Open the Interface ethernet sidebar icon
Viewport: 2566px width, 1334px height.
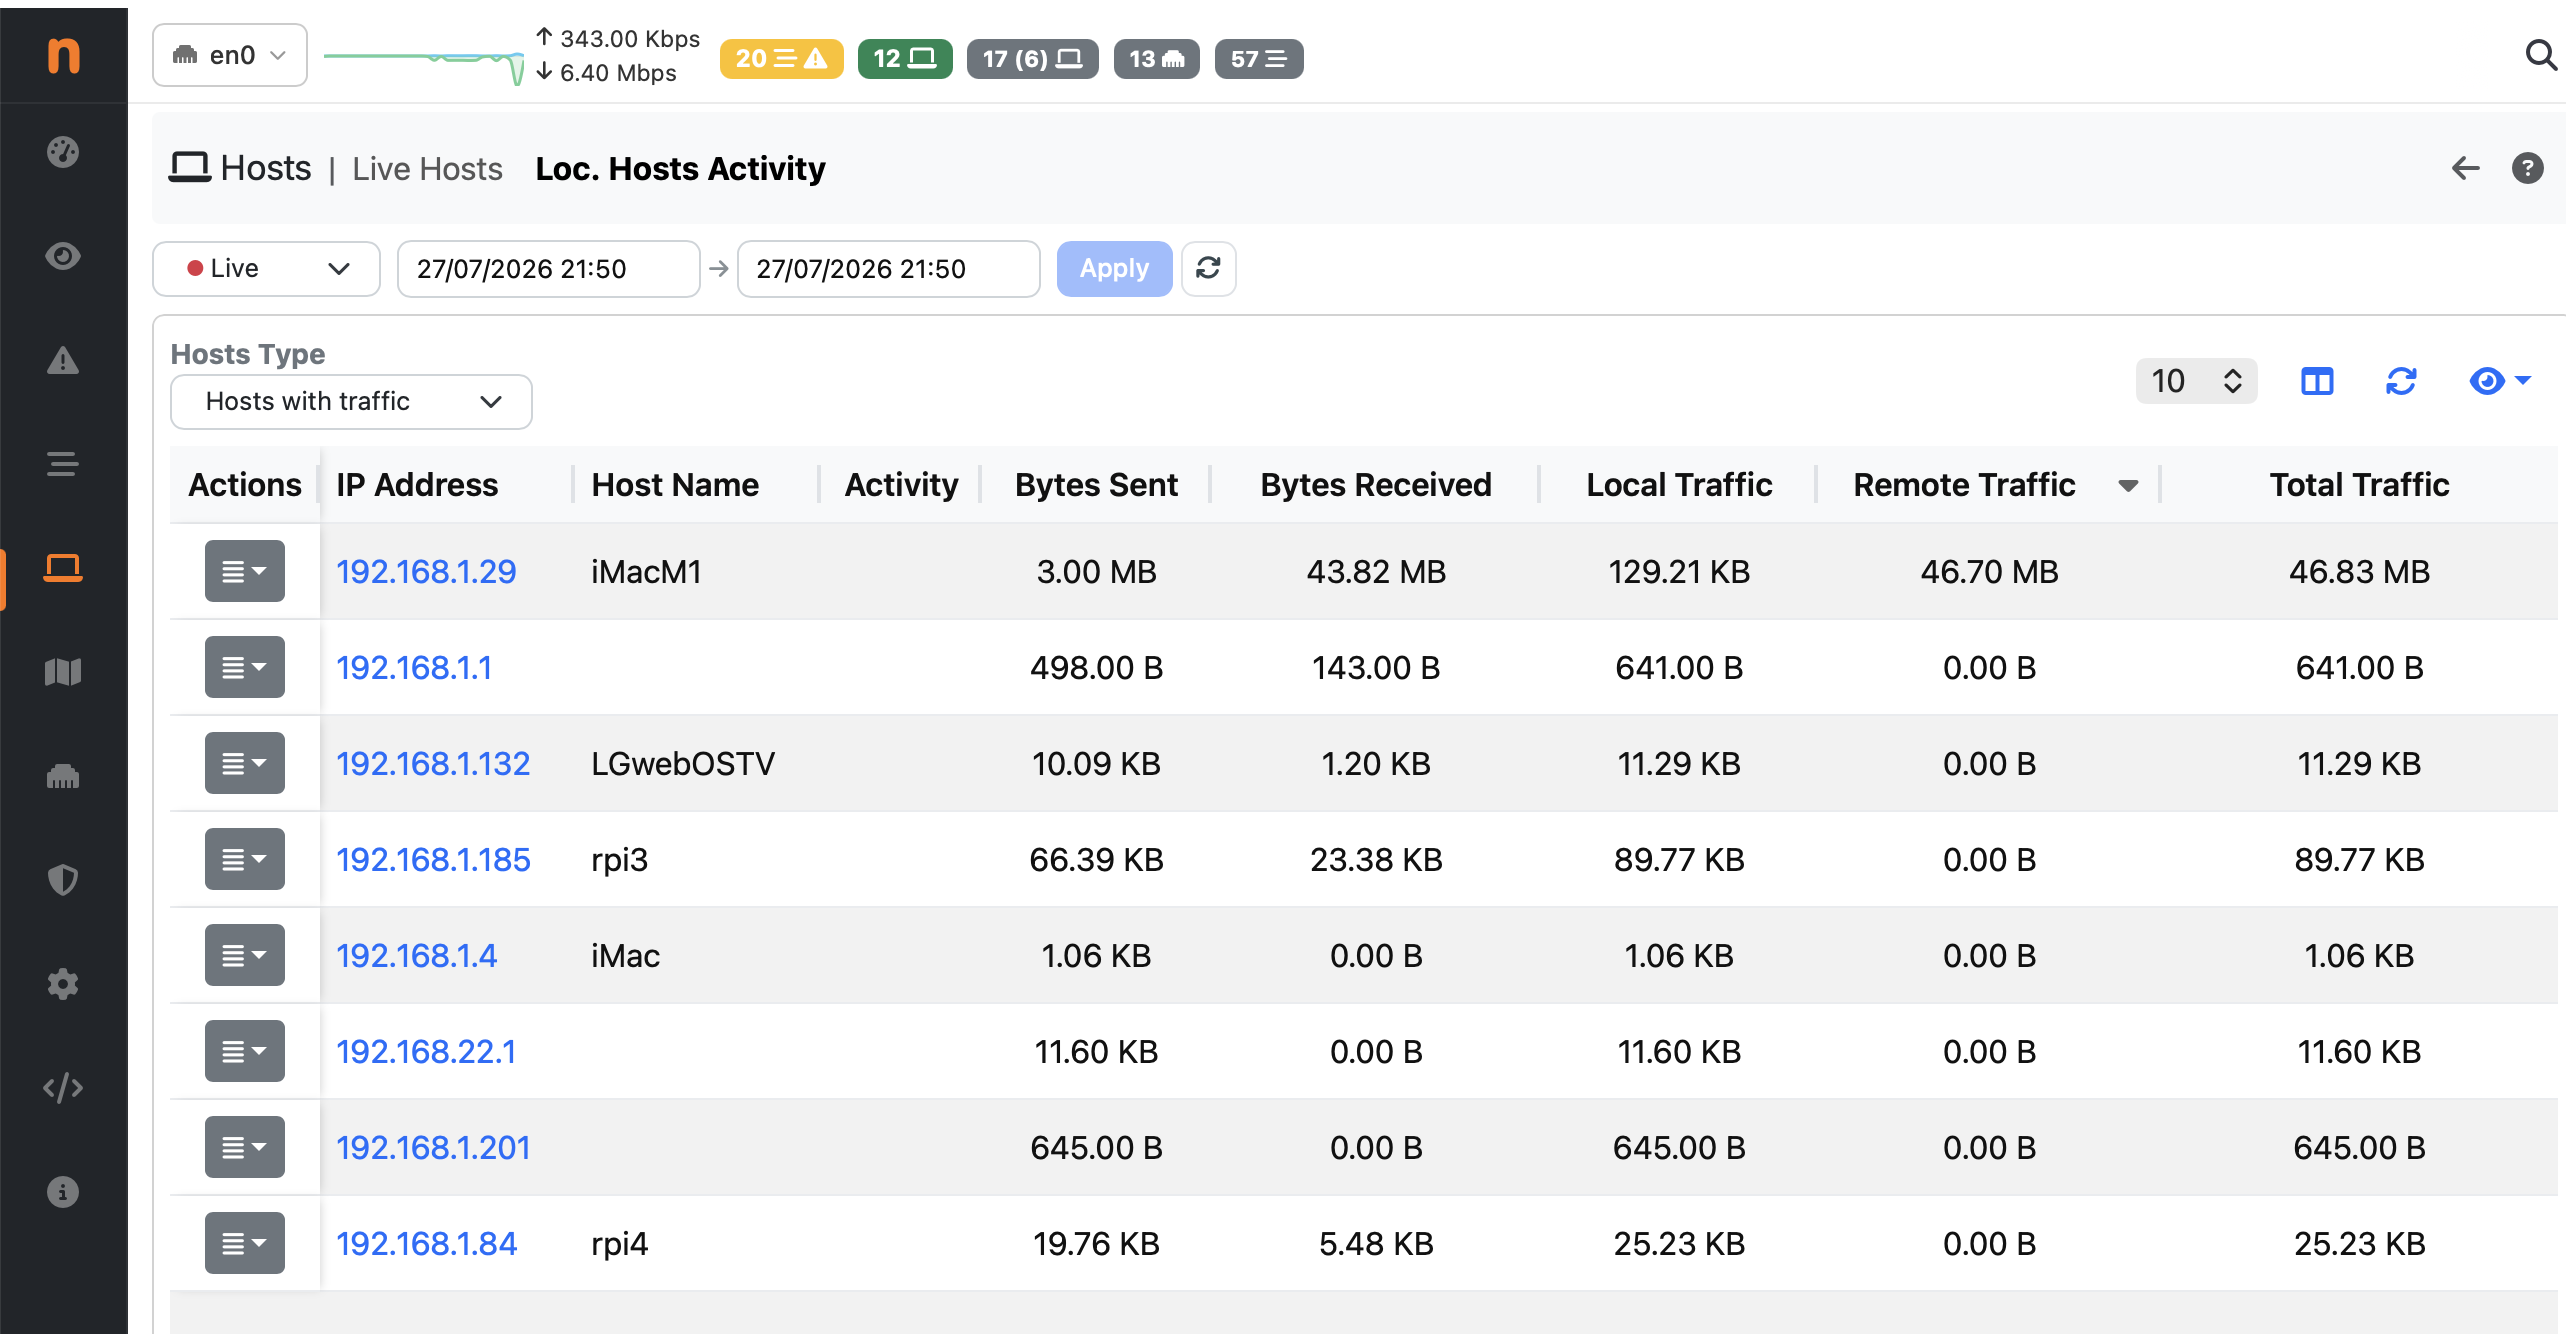[x=63, y=776]
